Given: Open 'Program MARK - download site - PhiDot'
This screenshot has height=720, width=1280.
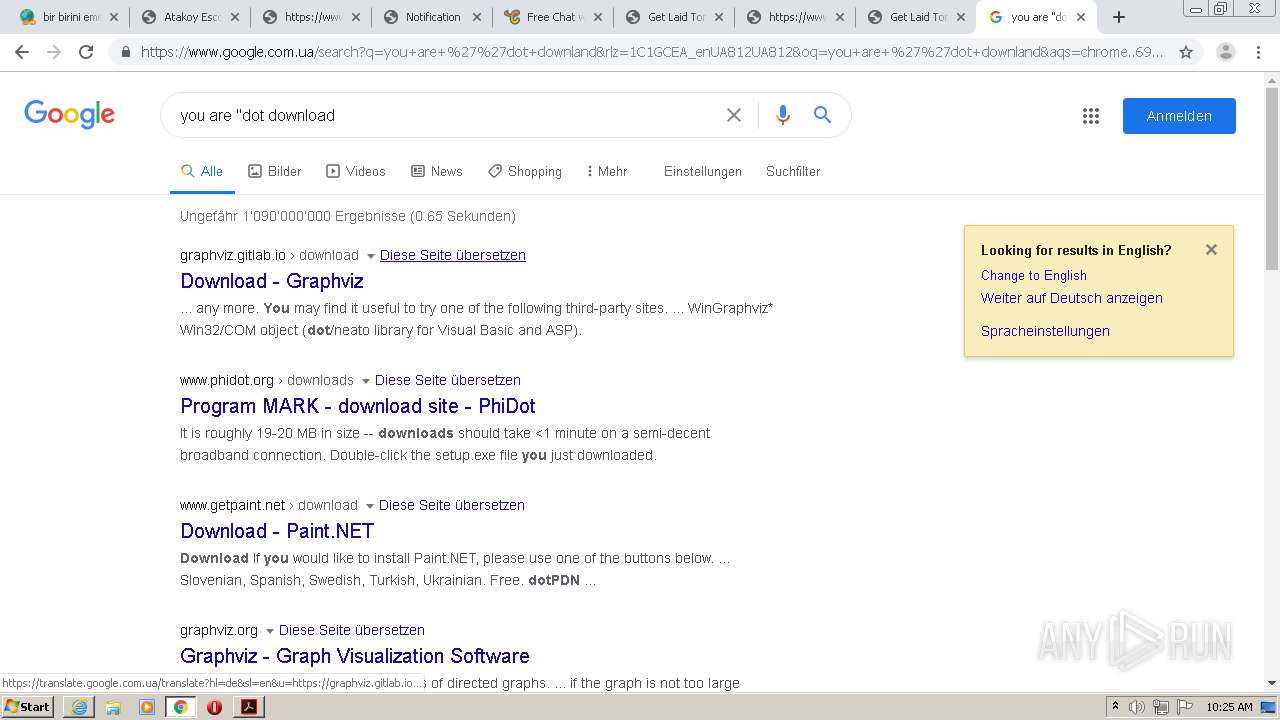Looking at the screenshot, I should 358,406.
